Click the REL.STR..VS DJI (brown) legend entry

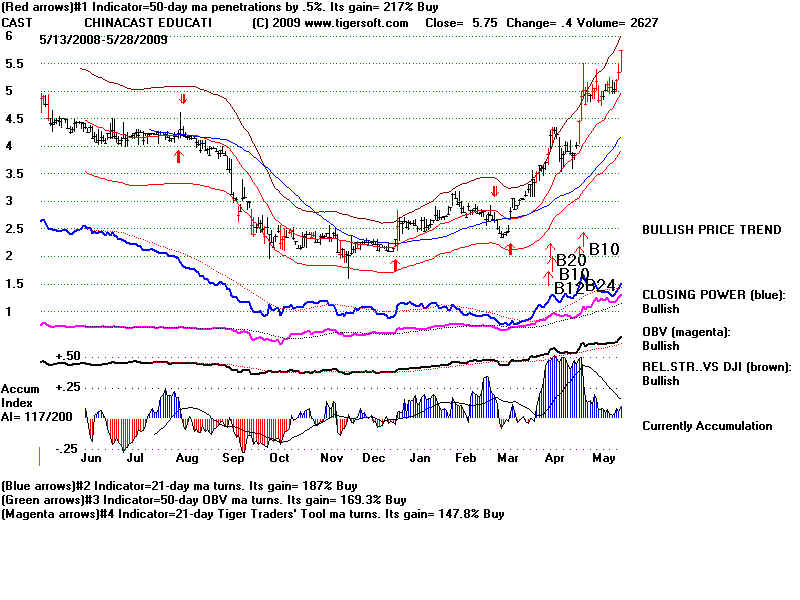(x=714, y=367)
